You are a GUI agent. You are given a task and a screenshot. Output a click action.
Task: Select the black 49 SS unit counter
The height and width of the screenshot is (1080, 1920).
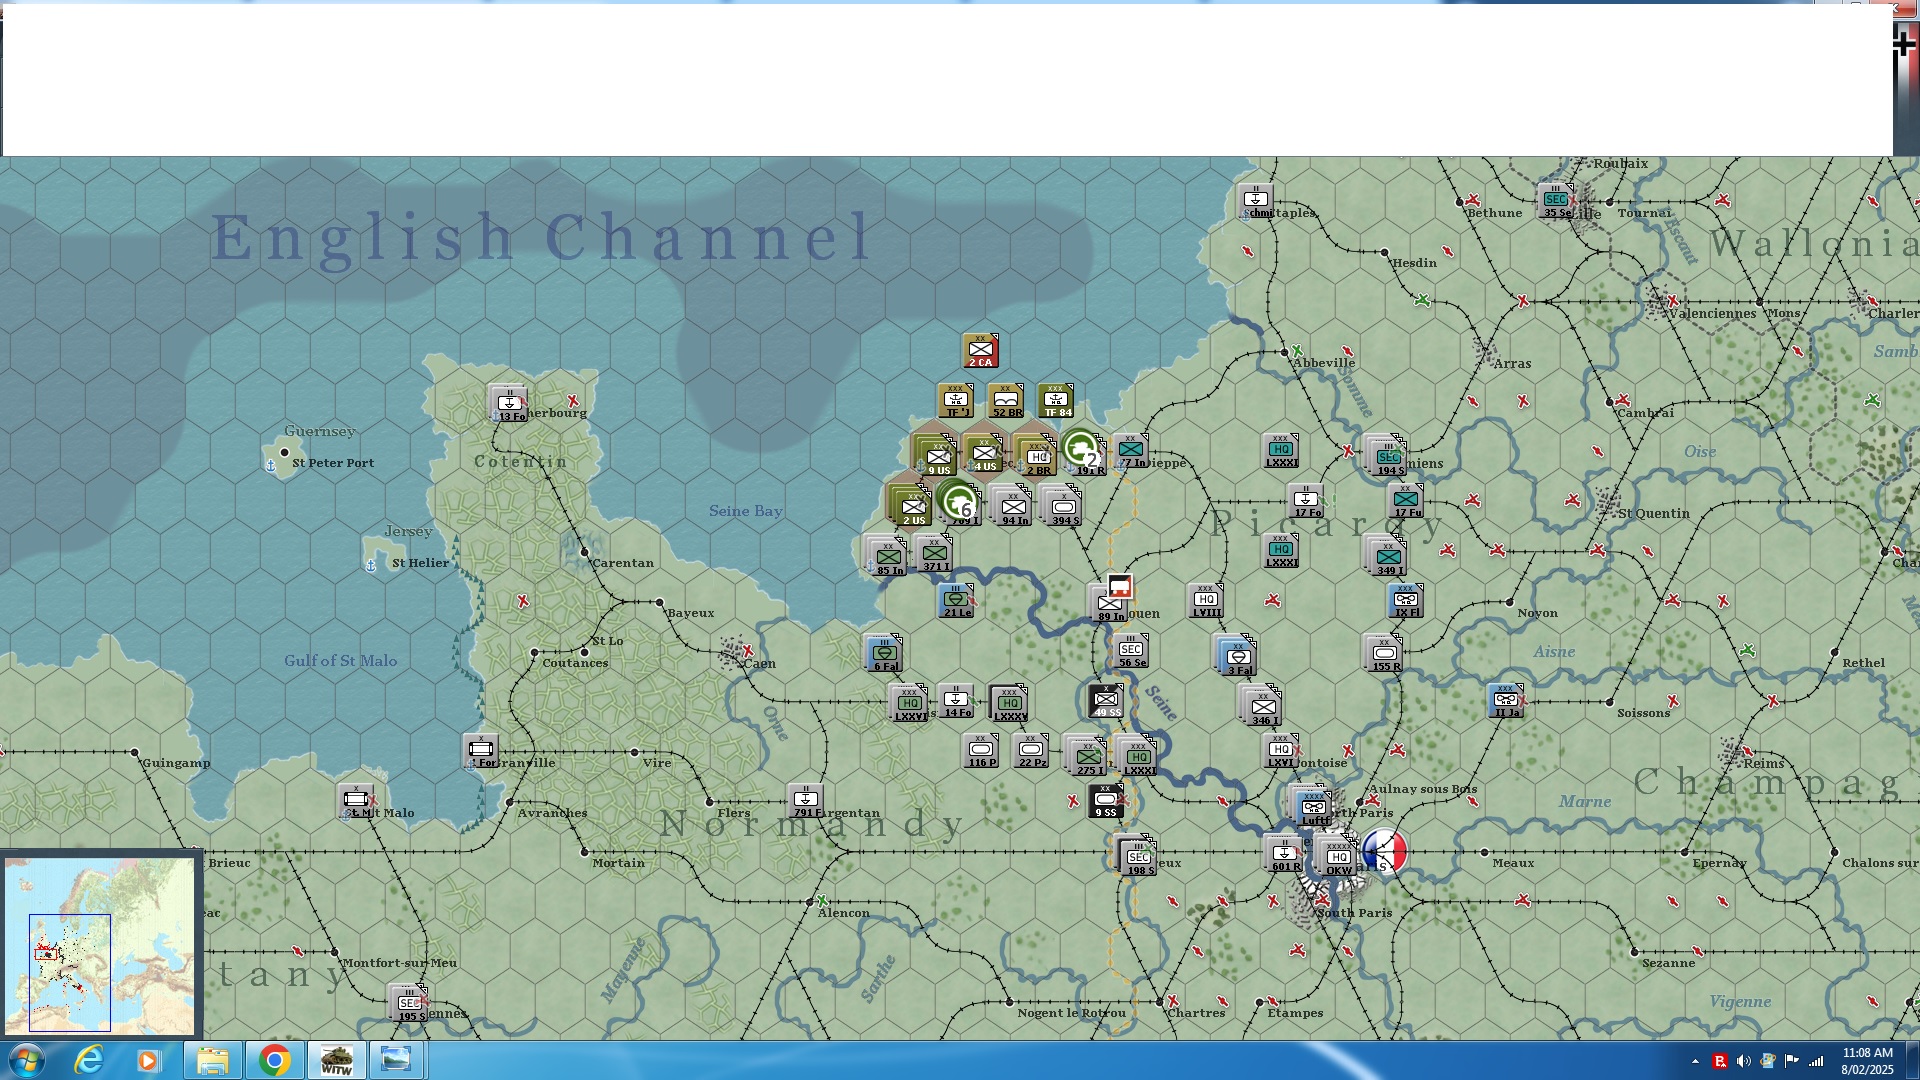coord(1106,701)
